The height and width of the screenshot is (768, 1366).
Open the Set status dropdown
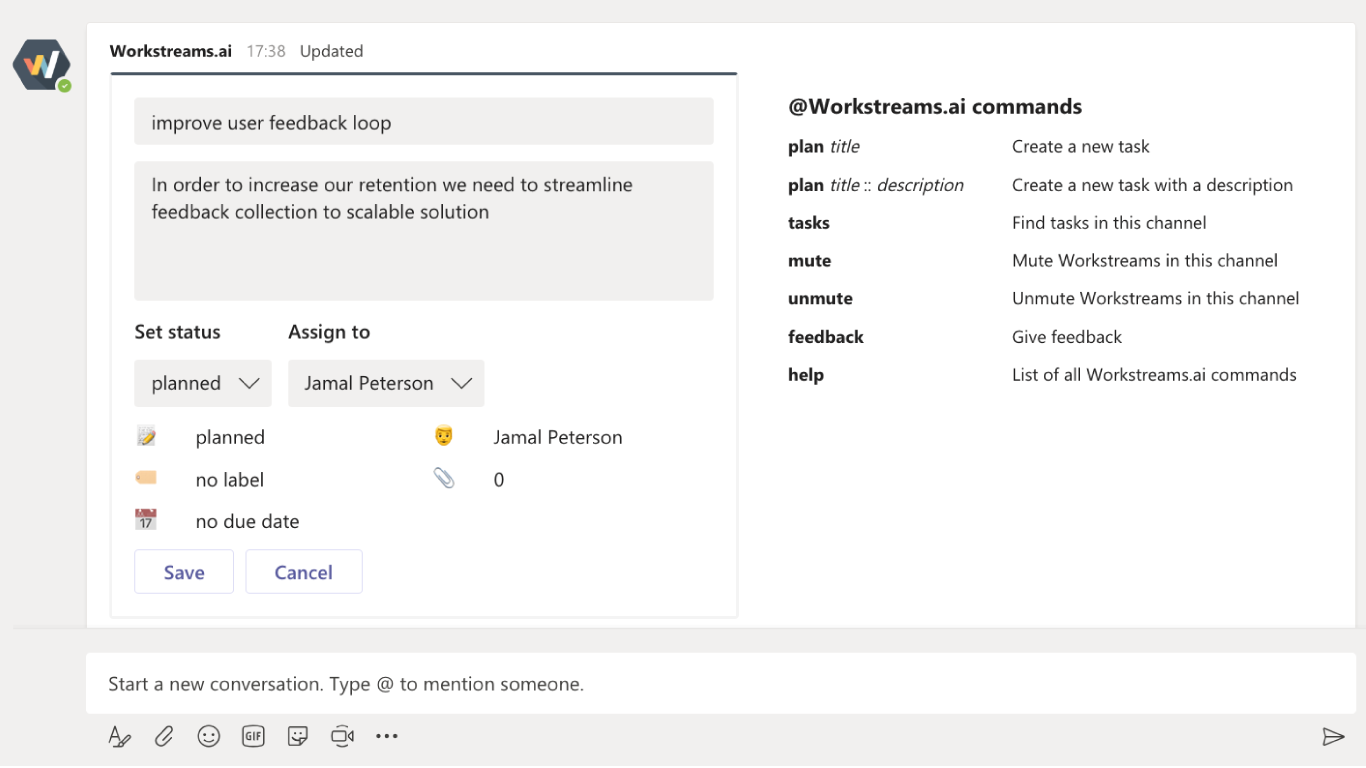click(x=203, y=383)
